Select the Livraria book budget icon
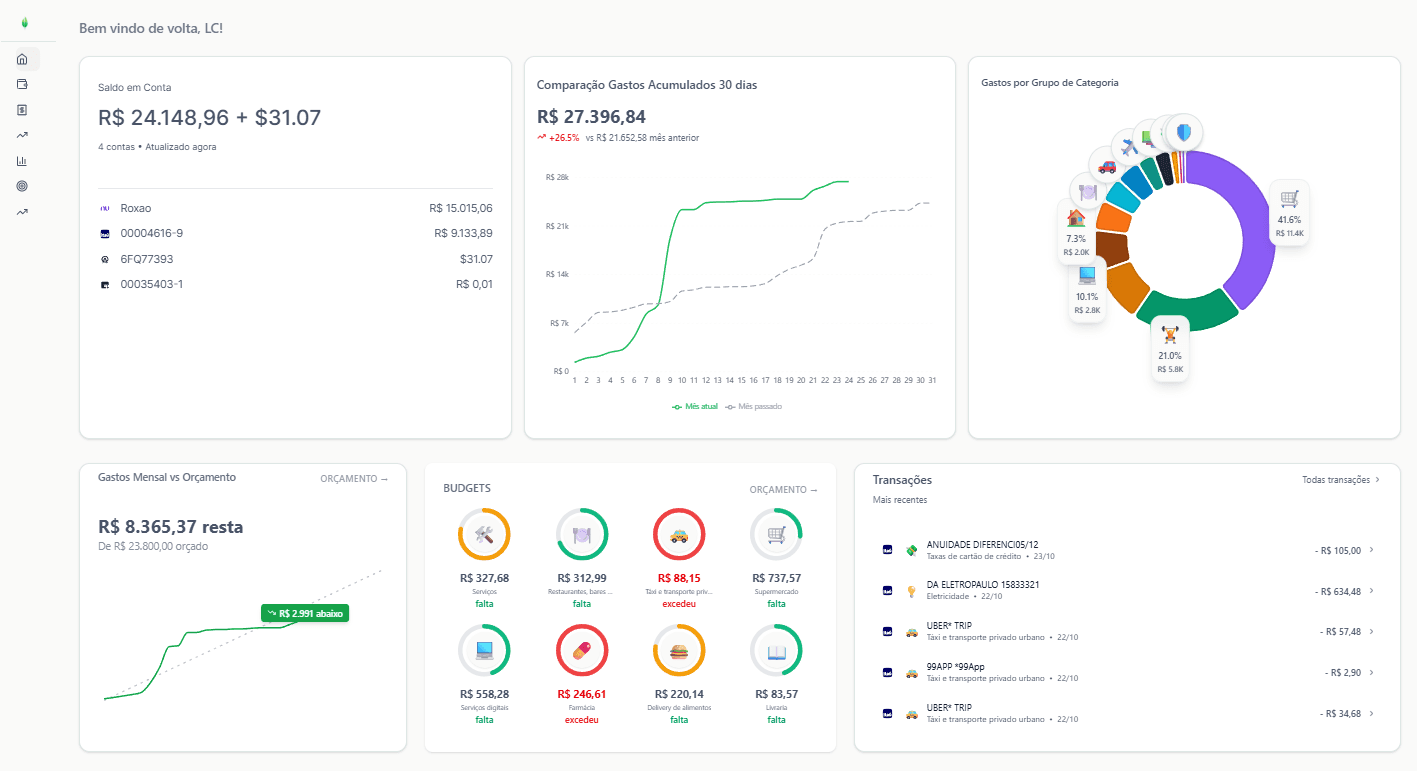The width and height of the screenshot is (1417, 771). (776, 650)
